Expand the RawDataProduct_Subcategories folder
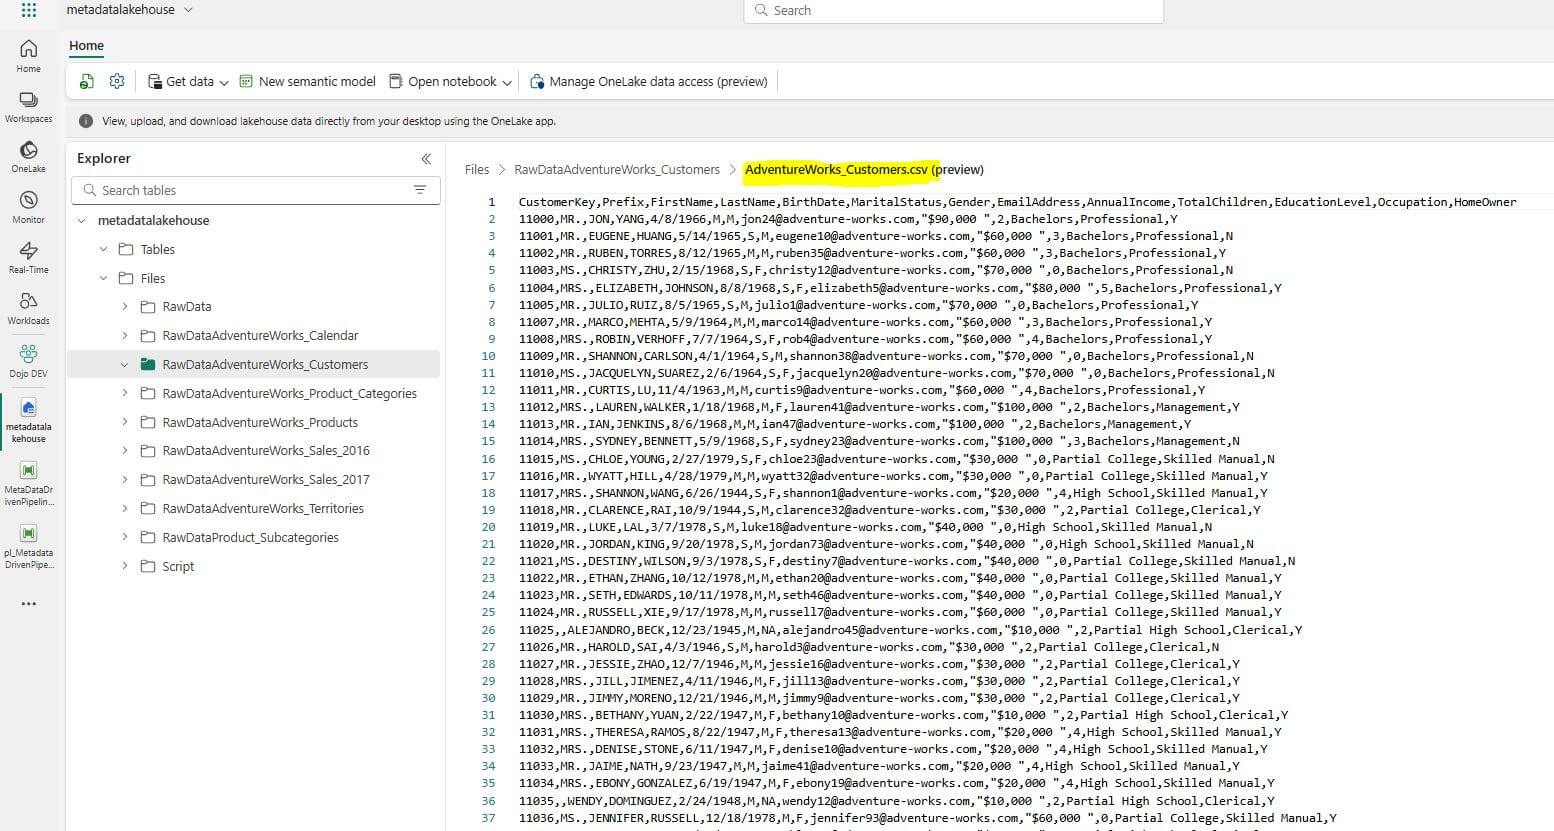This screenshot has width=1554, height=831. (125, 538)
